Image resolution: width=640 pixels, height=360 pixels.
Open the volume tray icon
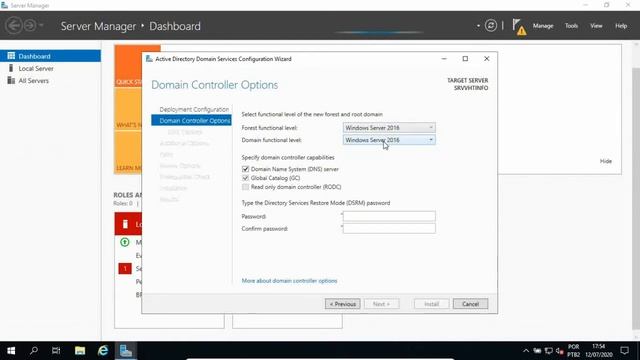(x=559, y=351)
